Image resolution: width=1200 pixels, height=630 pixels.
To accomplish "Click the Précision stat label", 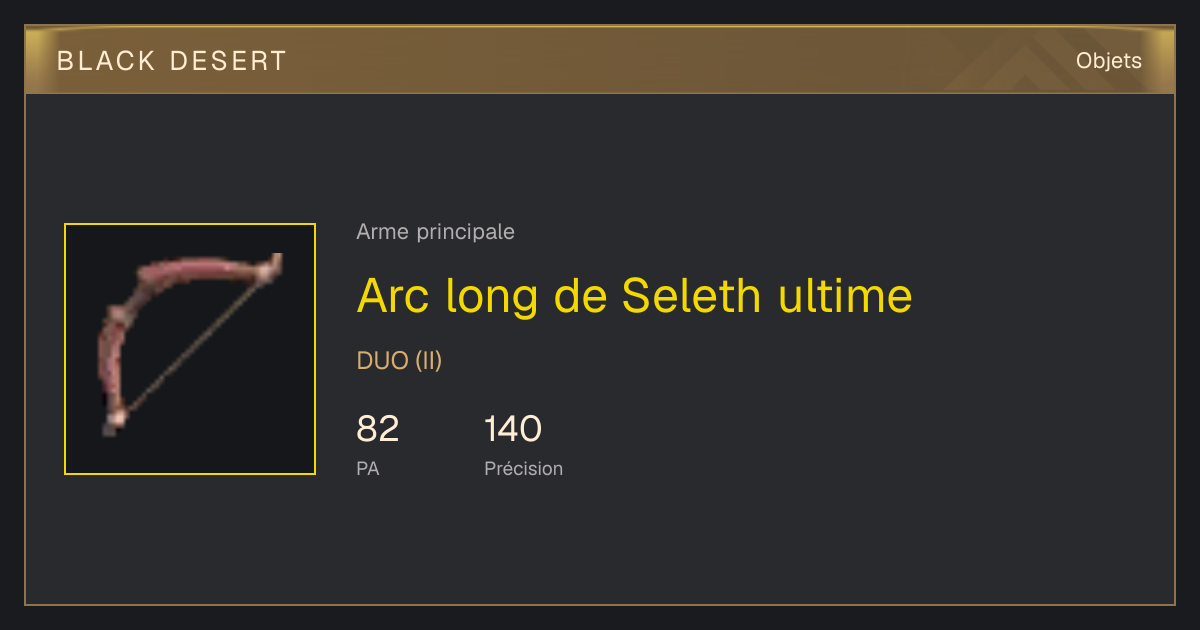I will 523,468.
